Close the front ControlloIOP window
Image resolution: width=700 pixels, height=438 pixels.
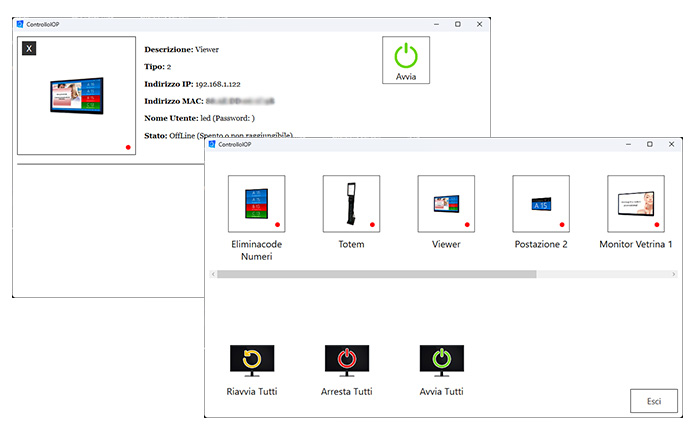671,144
